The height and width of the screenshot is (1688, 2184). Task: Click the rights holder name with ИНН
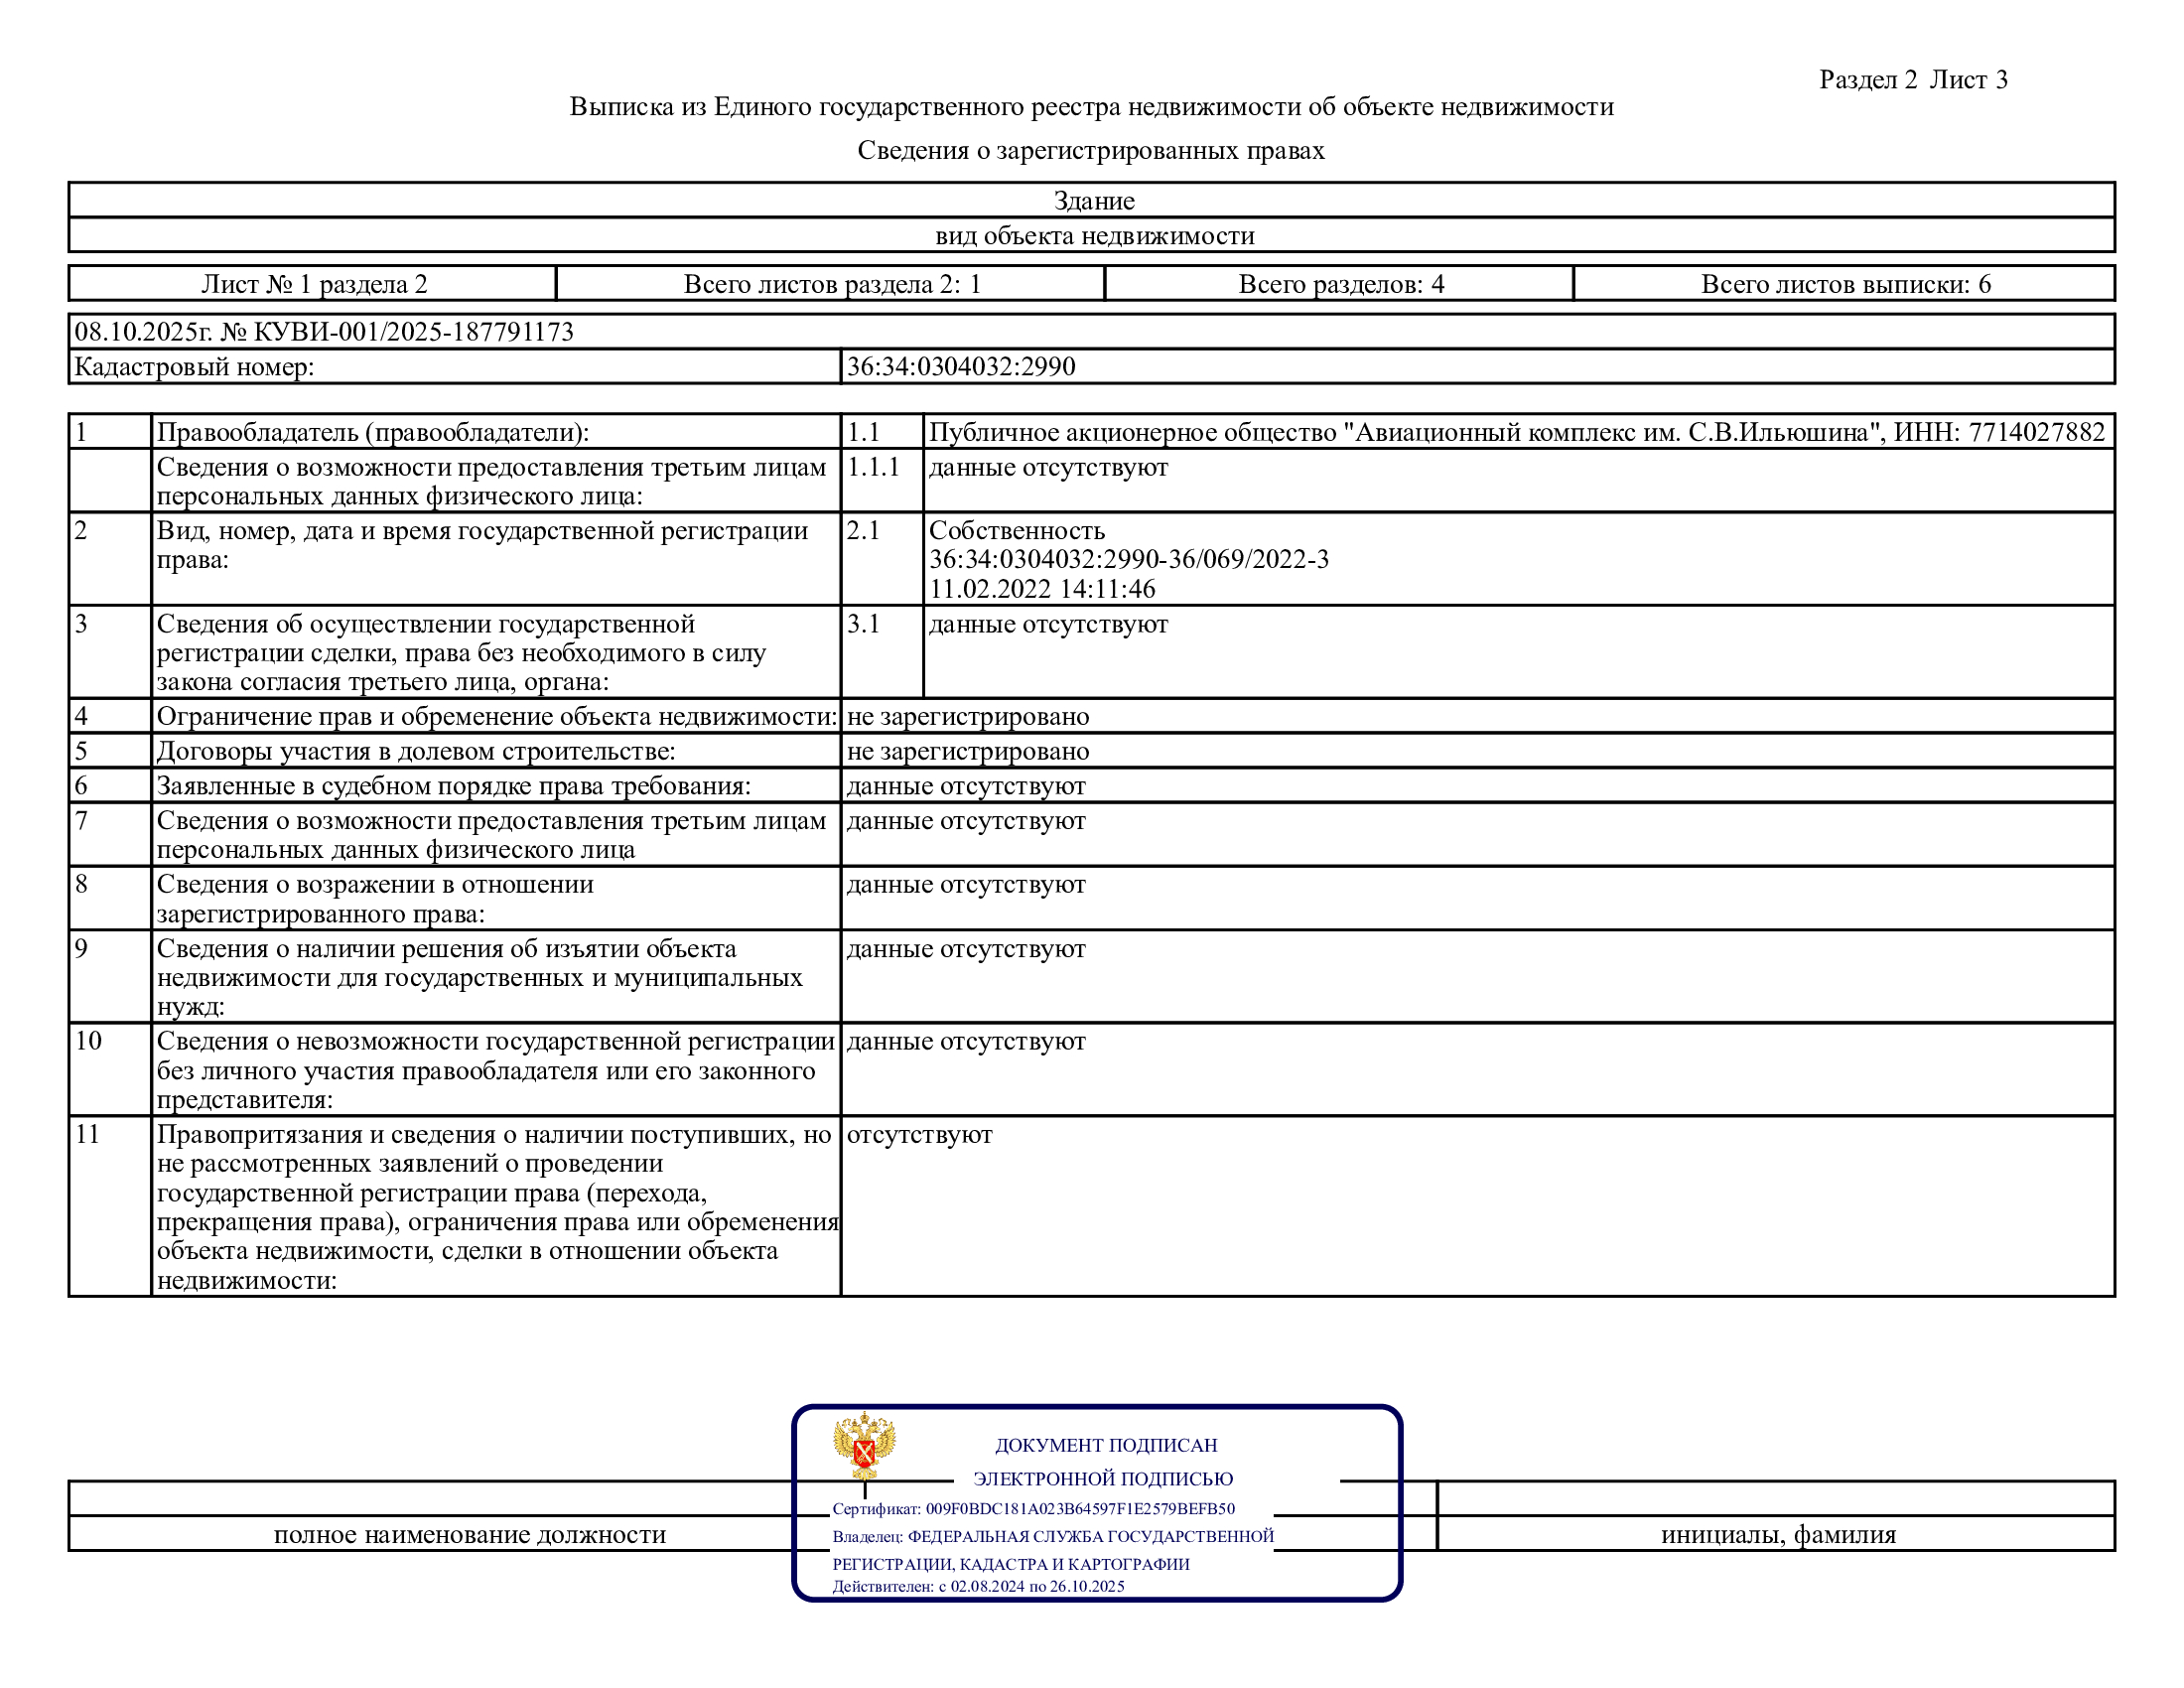click(x=1516, y=432)
